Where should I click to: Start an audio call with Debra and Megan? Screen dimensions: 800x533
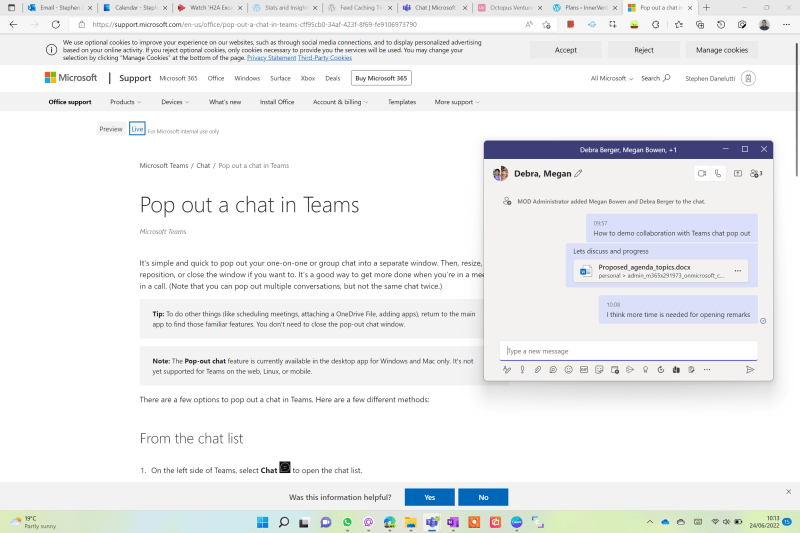click(718, 173)
